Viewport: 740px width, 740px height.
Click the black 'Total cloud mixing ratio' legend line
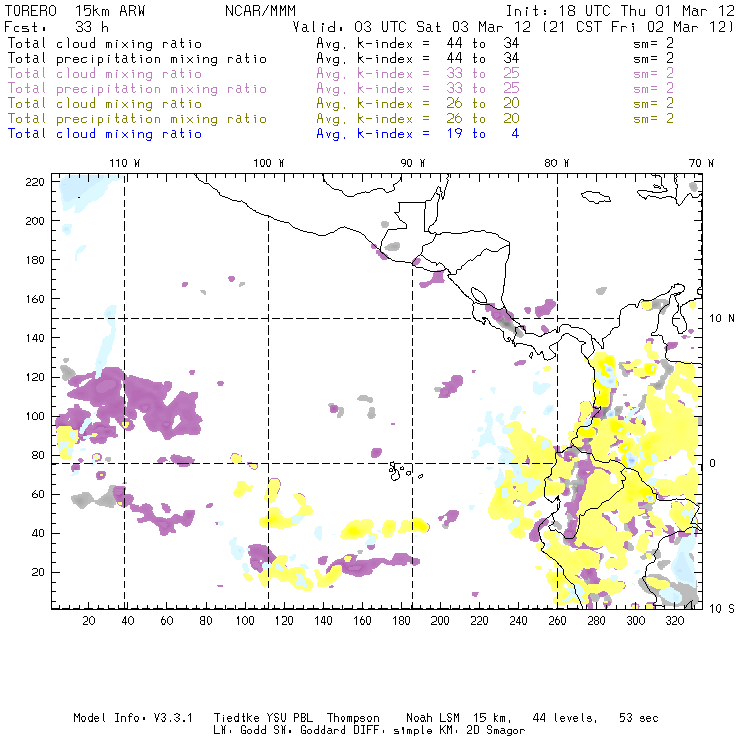coord(105,44)
